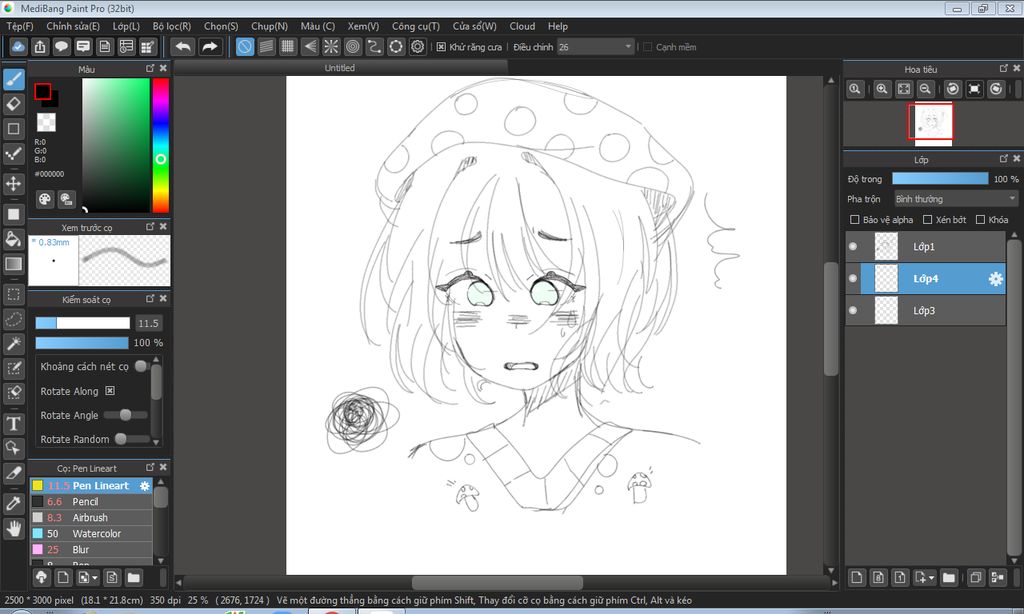Screen dimensions: 1024x614
Task: Check Khóa lock option
Action: [980, 219]
